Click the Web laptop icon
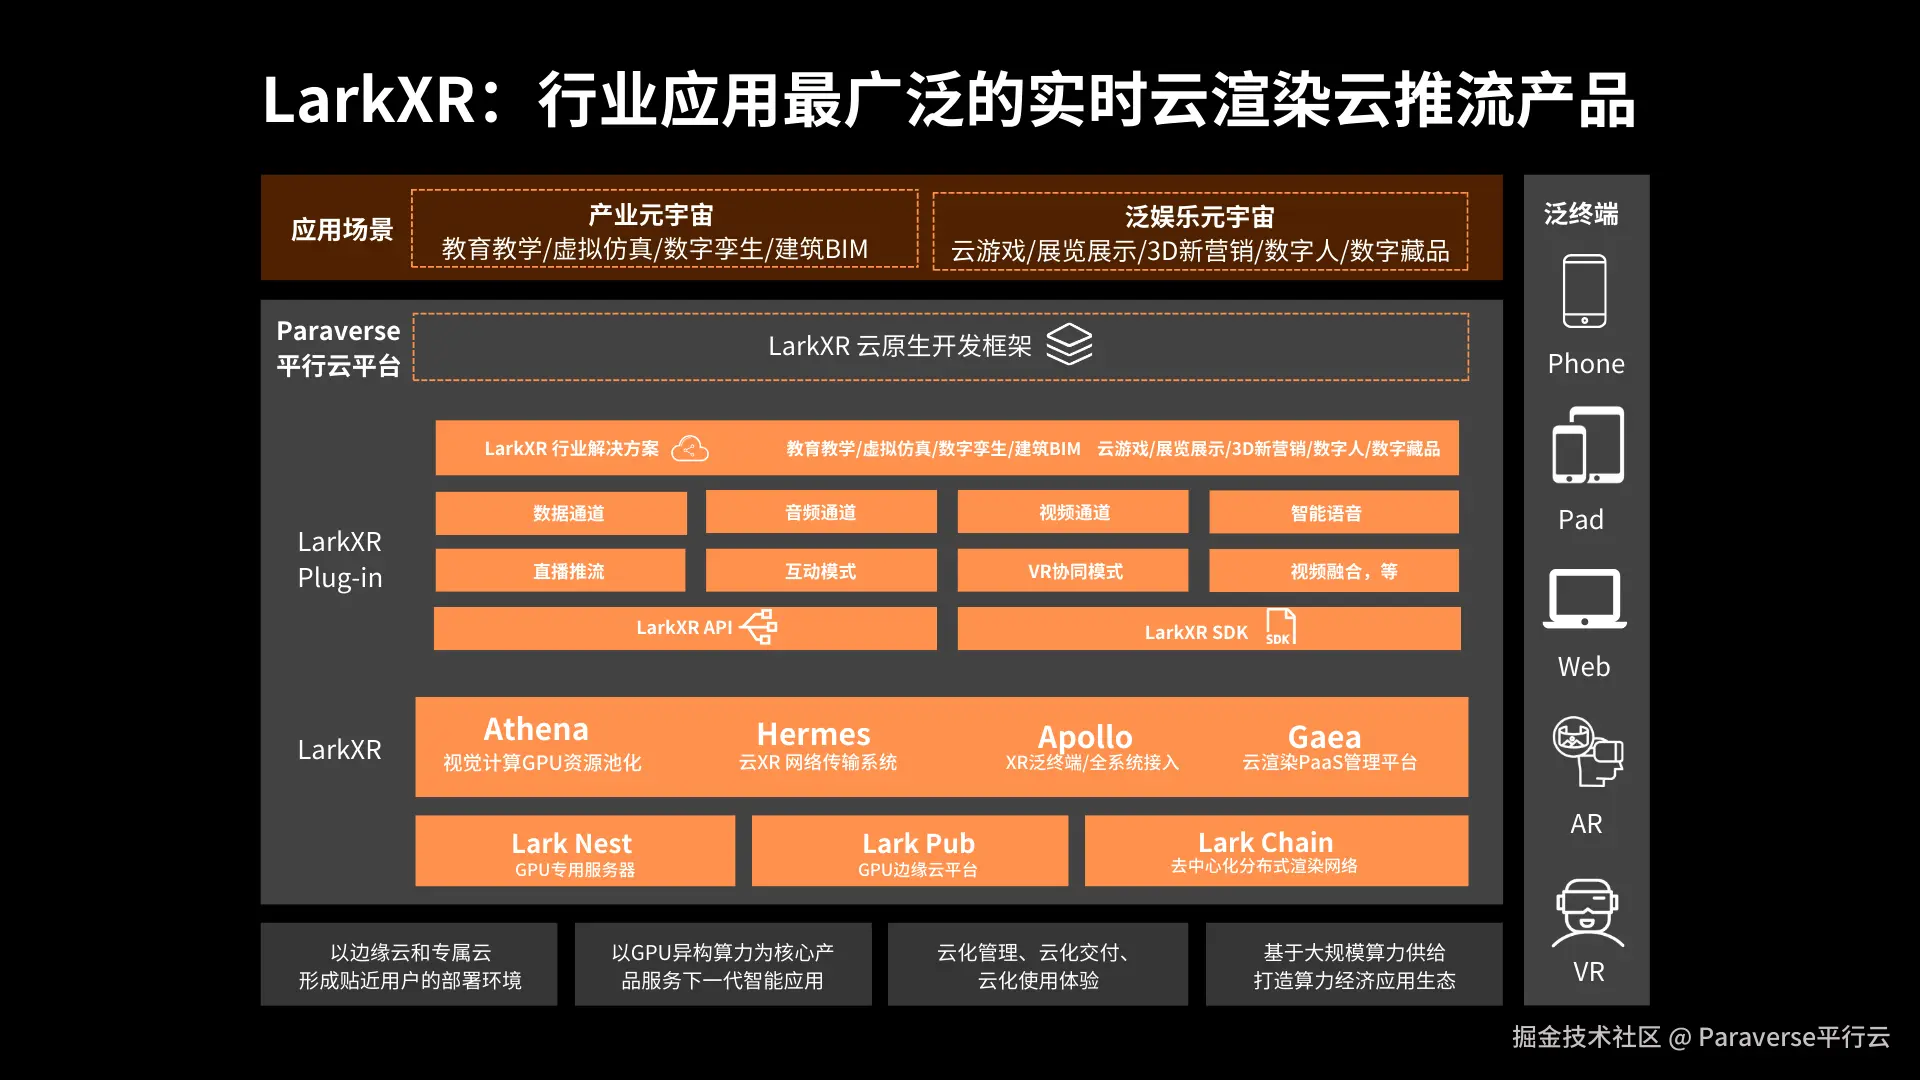This screenshot has height=1080, width=1920. 1584,599
